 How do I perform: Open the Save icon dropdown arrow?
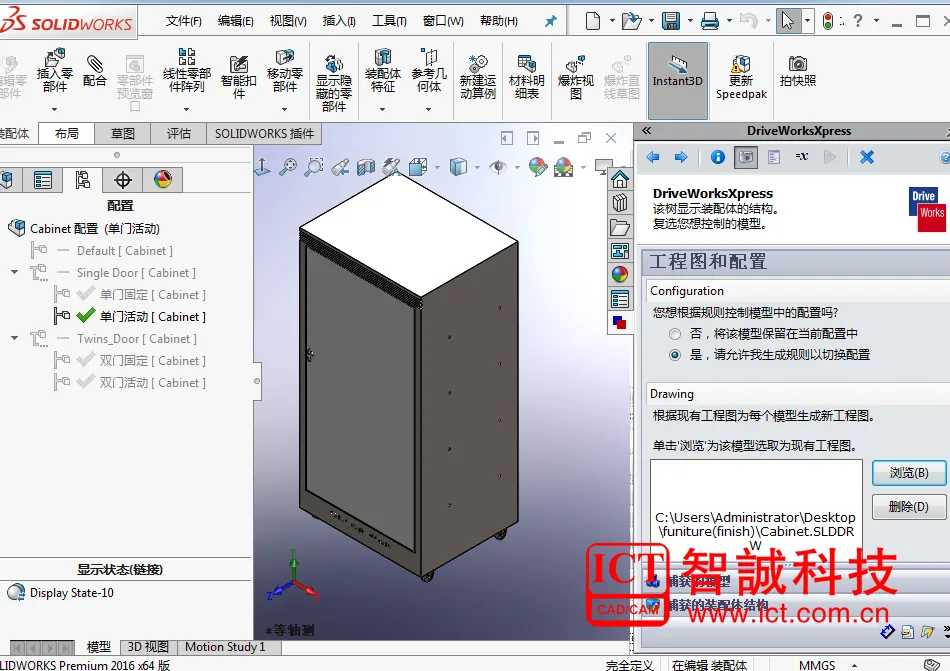coord(689,21)
